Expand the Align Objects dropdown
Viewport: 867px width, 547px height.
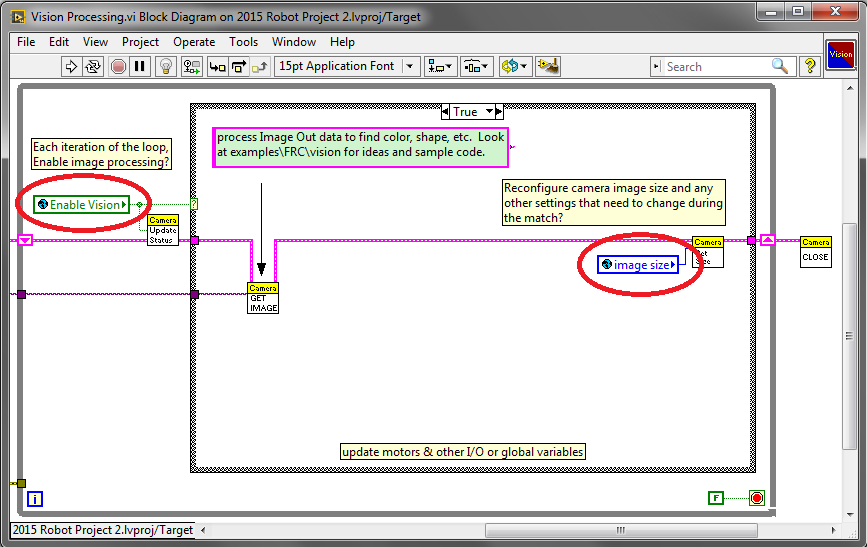[440, 66]
